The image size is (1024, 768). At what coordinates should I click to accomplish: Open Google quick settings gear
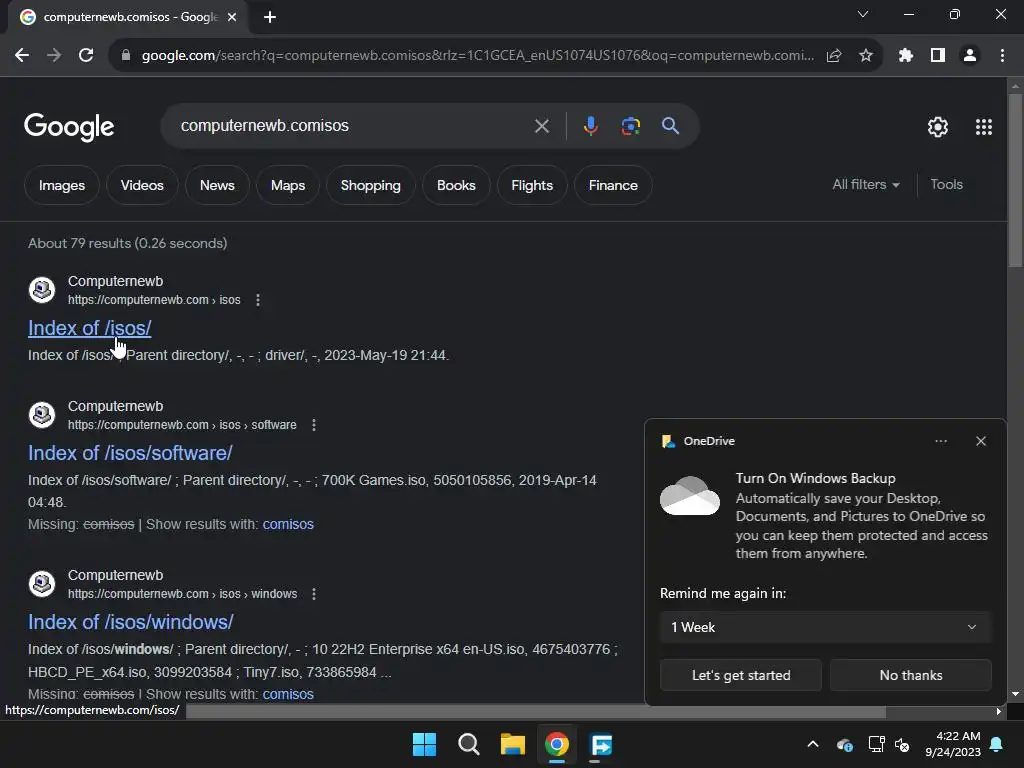[938, 127]
